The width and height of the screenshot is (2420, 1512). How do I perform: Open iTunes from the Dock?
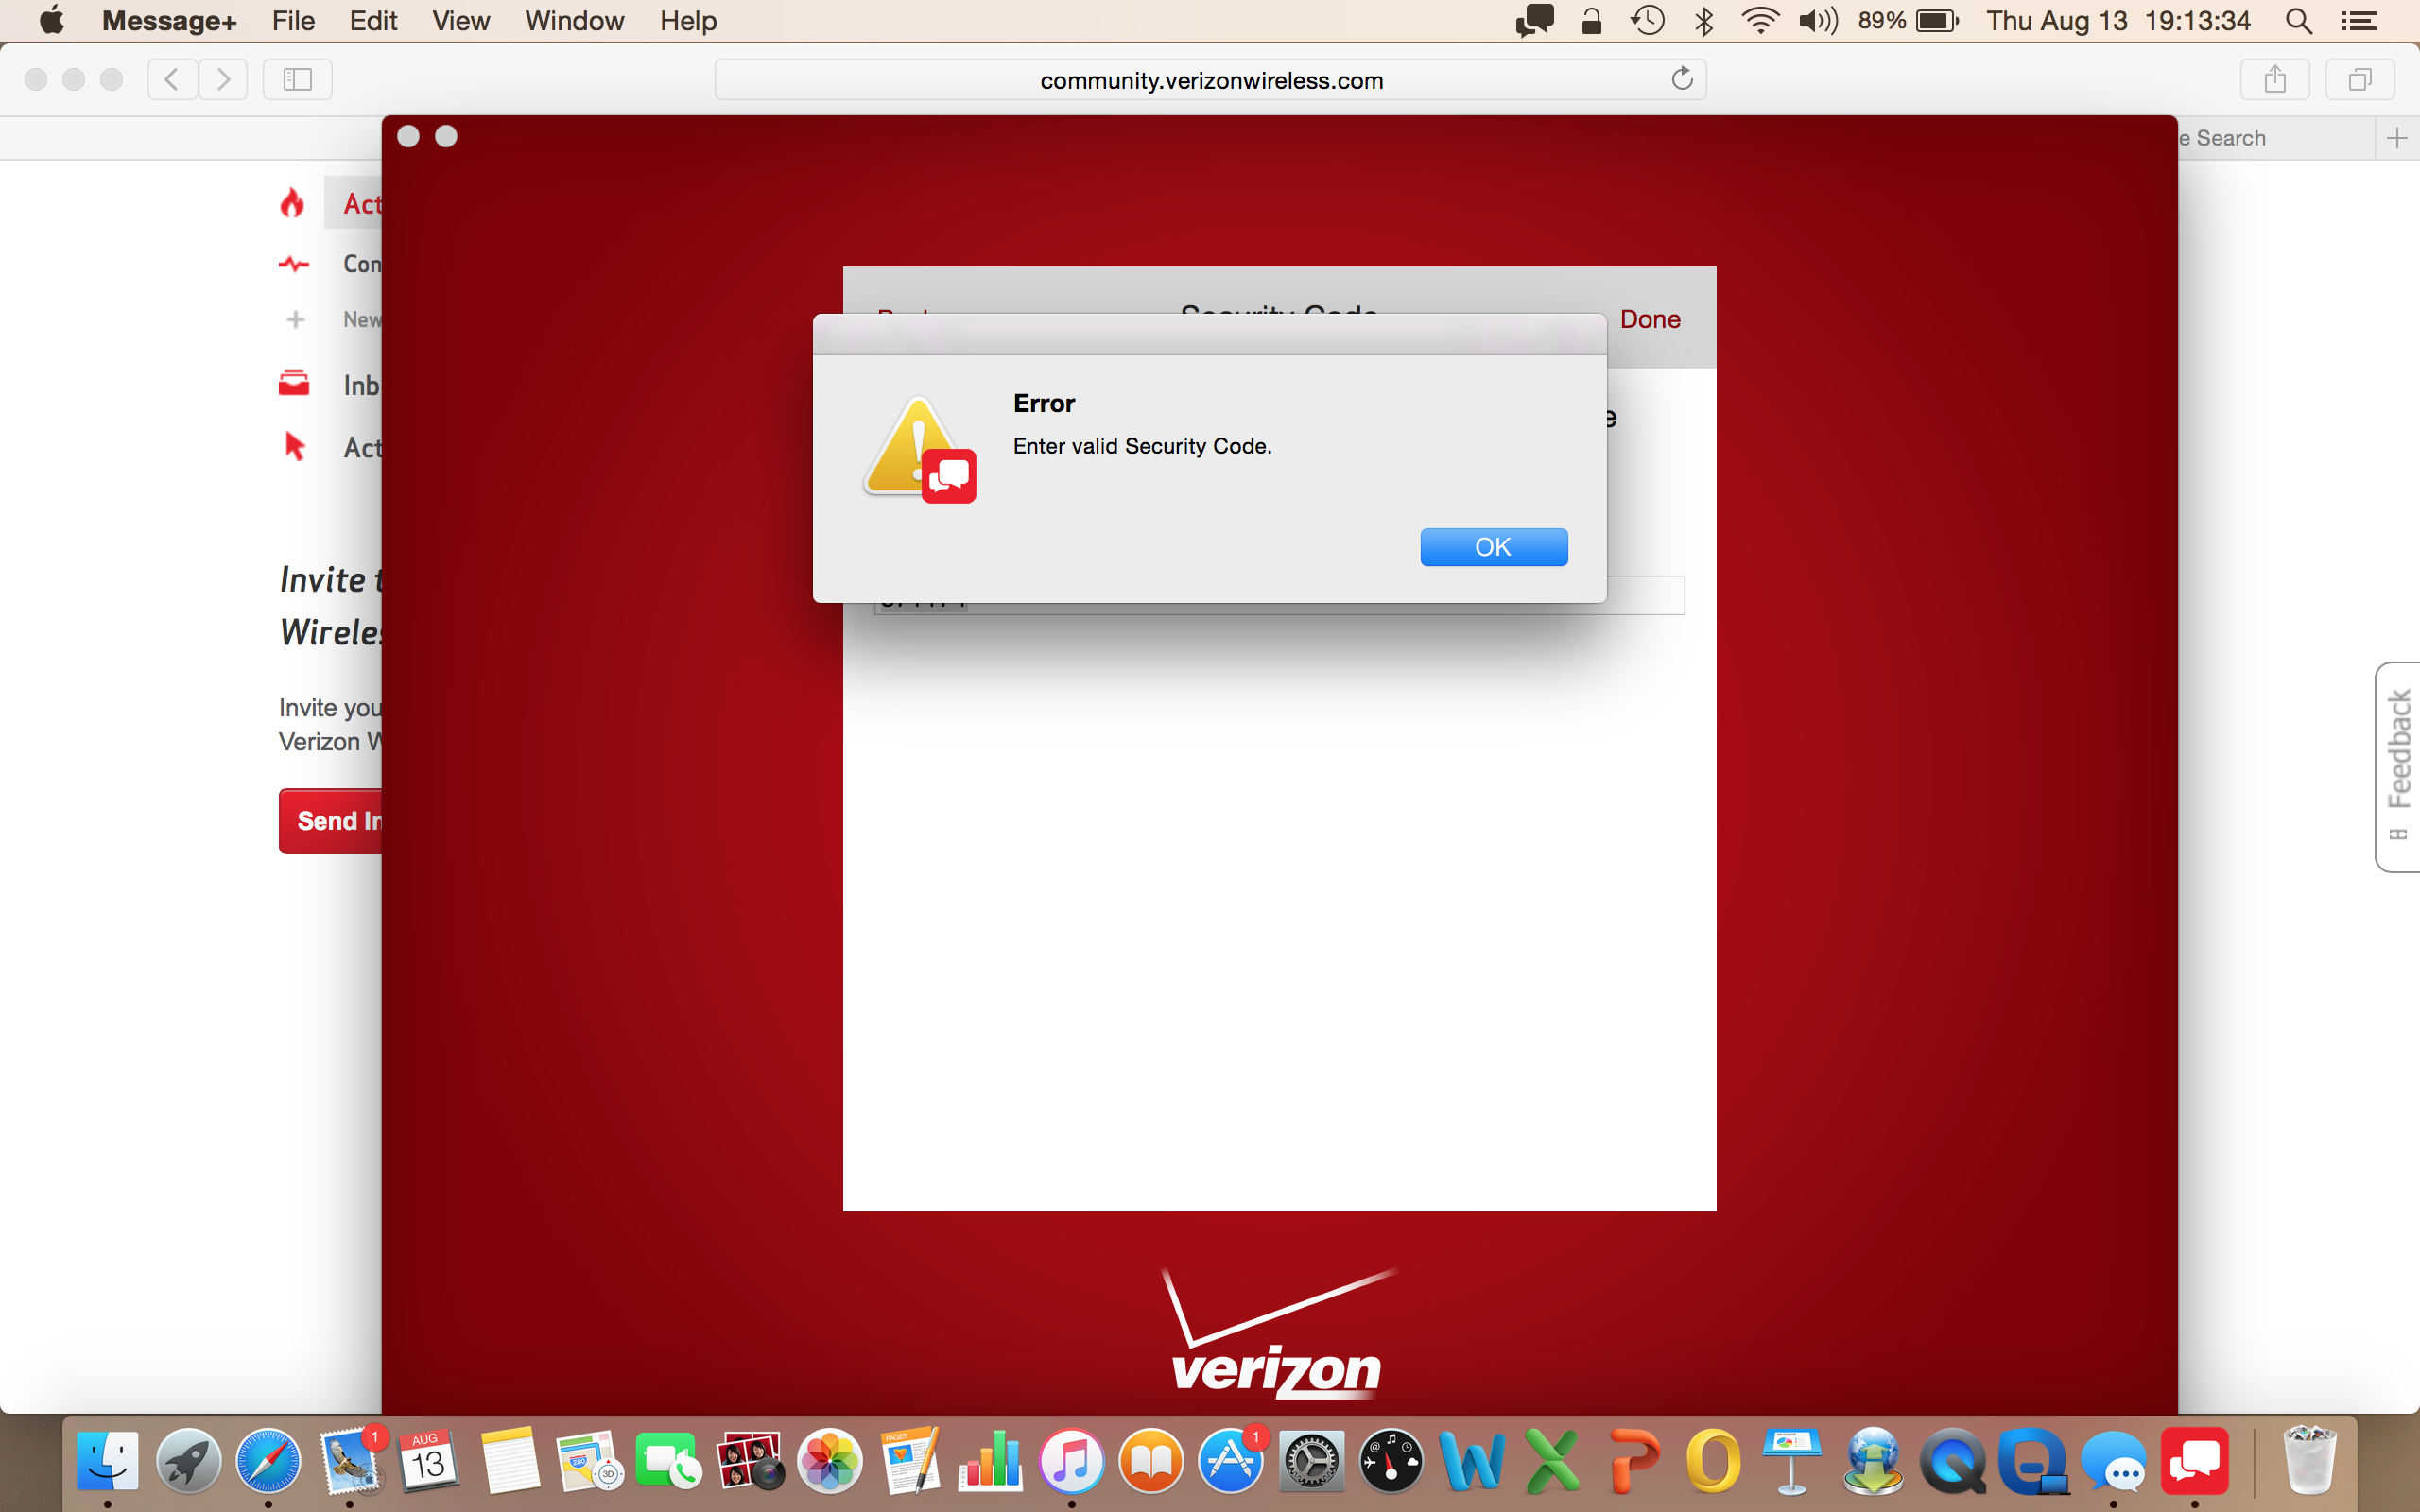1071,1461
